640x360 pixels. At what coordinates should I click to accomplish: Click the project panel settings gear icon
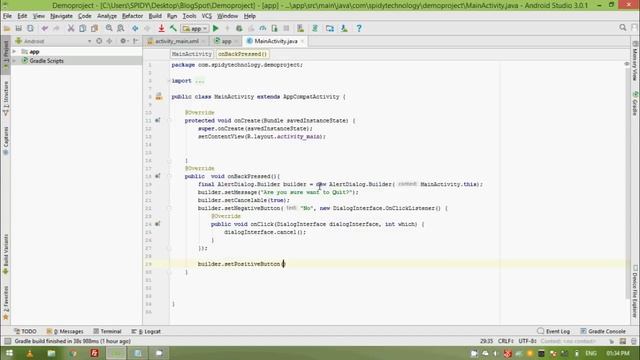pyautogui.click(x=123, y=41)
